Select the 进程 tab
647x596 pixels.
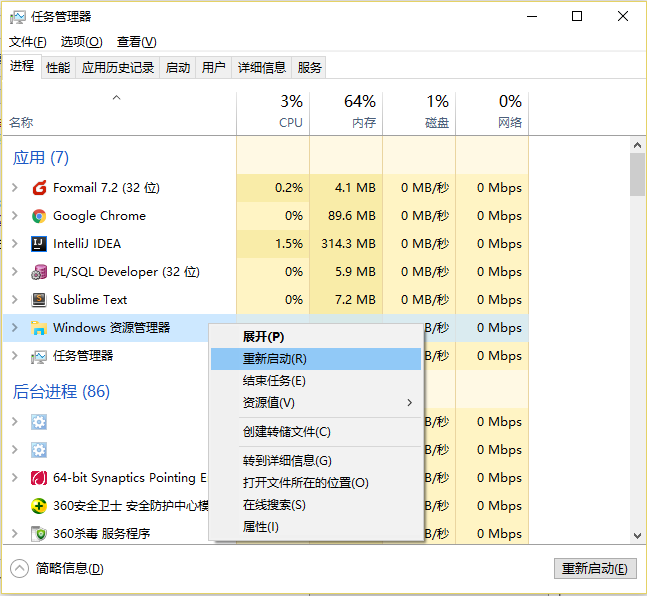coord(22,66)
